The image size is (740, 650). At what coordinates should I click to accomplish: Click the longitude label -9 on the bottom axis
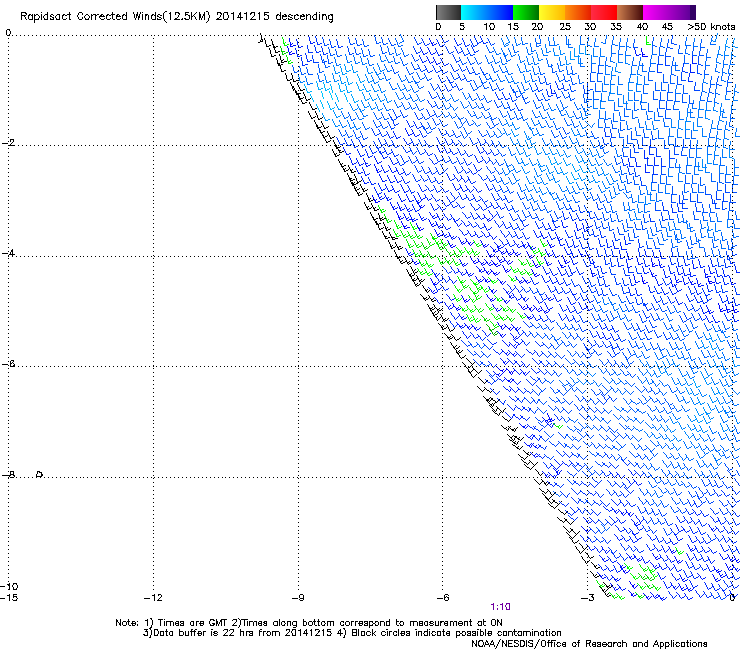298,598
